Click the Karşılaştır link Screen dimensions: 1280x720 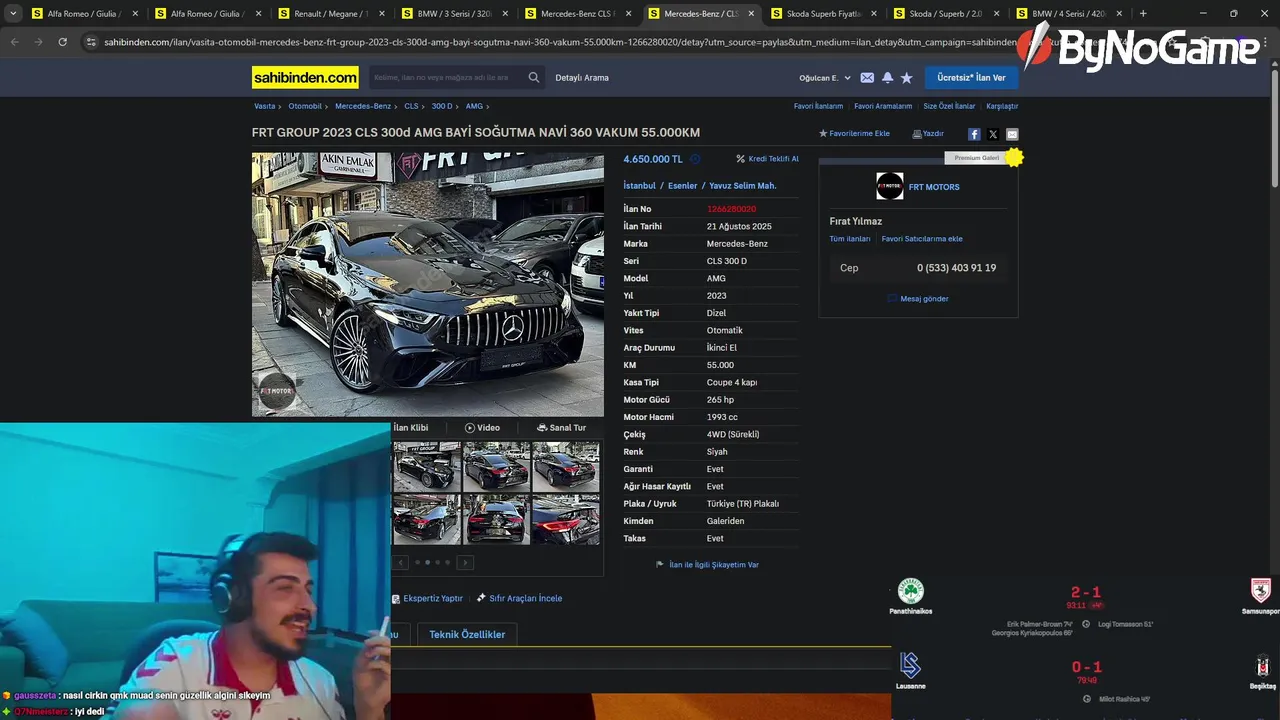(1002, 106)
